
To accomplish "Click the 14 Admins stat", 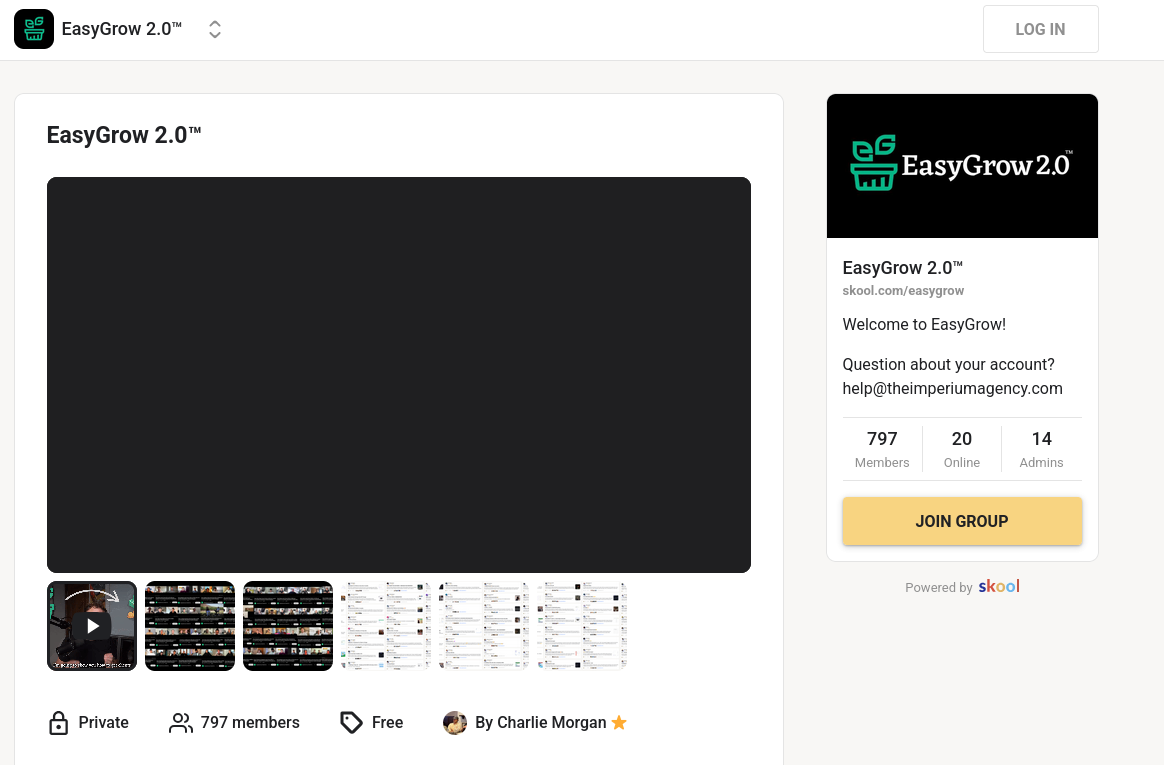I will [1041, 449].
